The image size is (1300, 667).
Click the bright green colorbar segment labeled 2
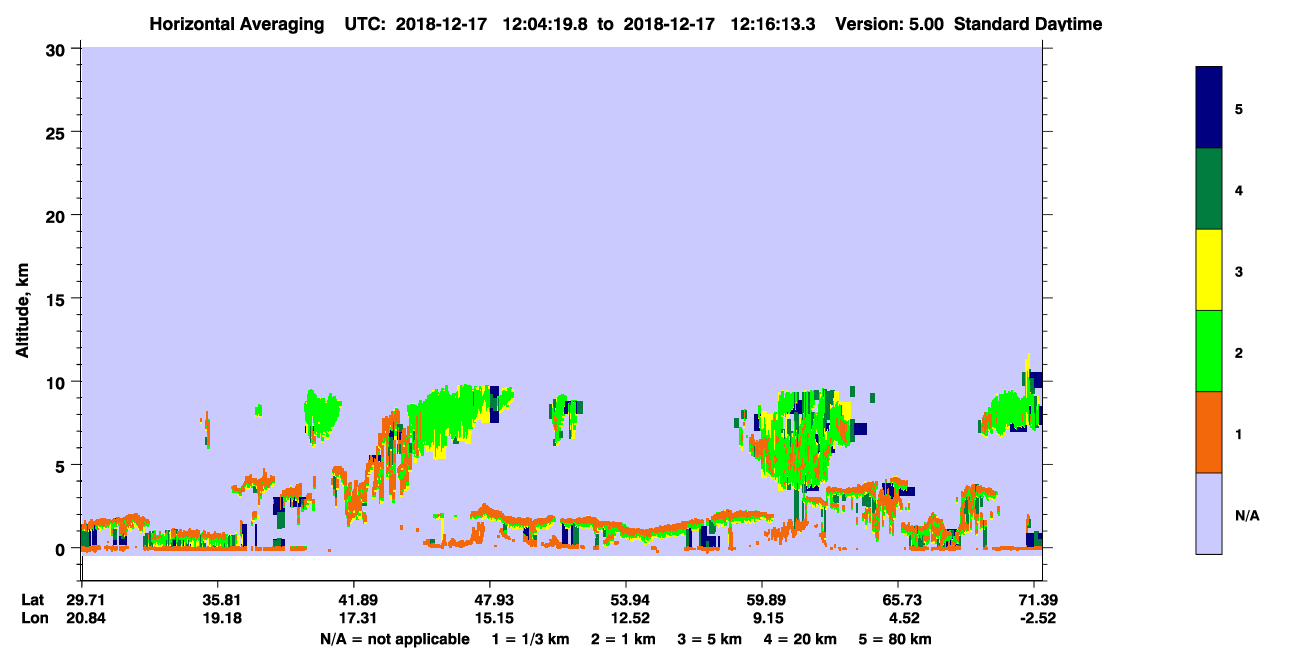[1209, 351]
